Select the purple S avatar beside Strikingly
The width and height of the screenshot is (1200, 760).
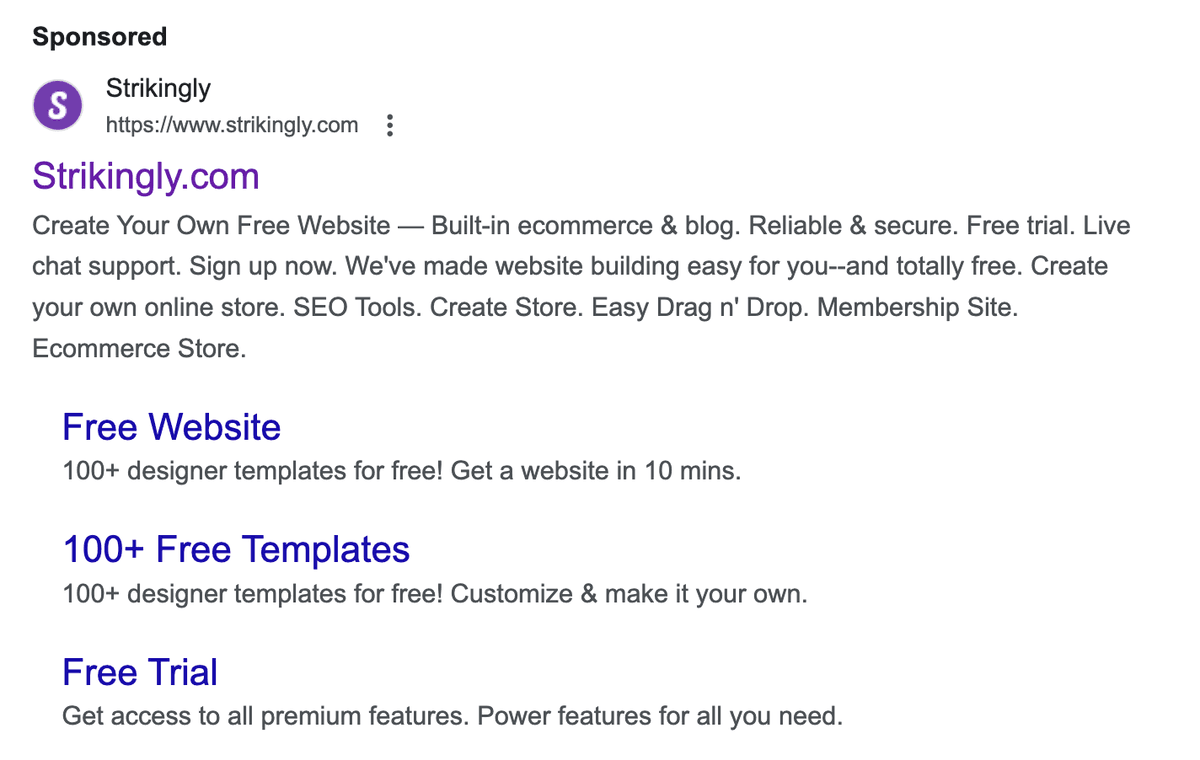coord(57,104)
